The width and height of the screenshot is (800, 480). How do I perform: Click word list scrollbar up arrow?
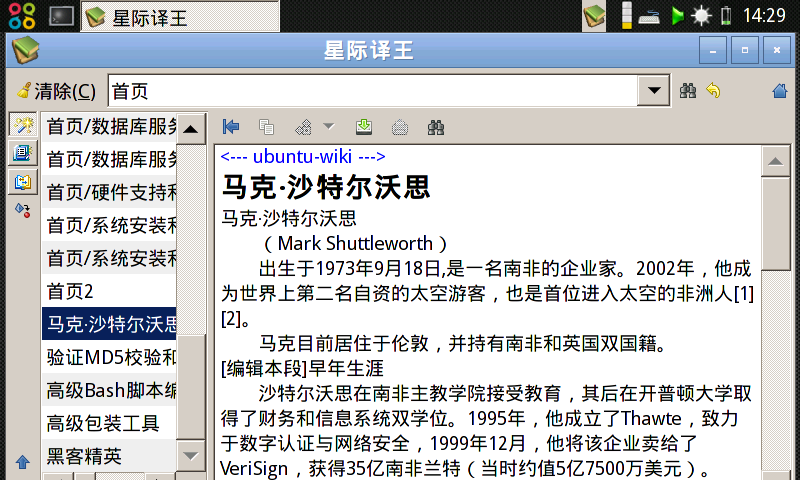[x=191, y=129]
